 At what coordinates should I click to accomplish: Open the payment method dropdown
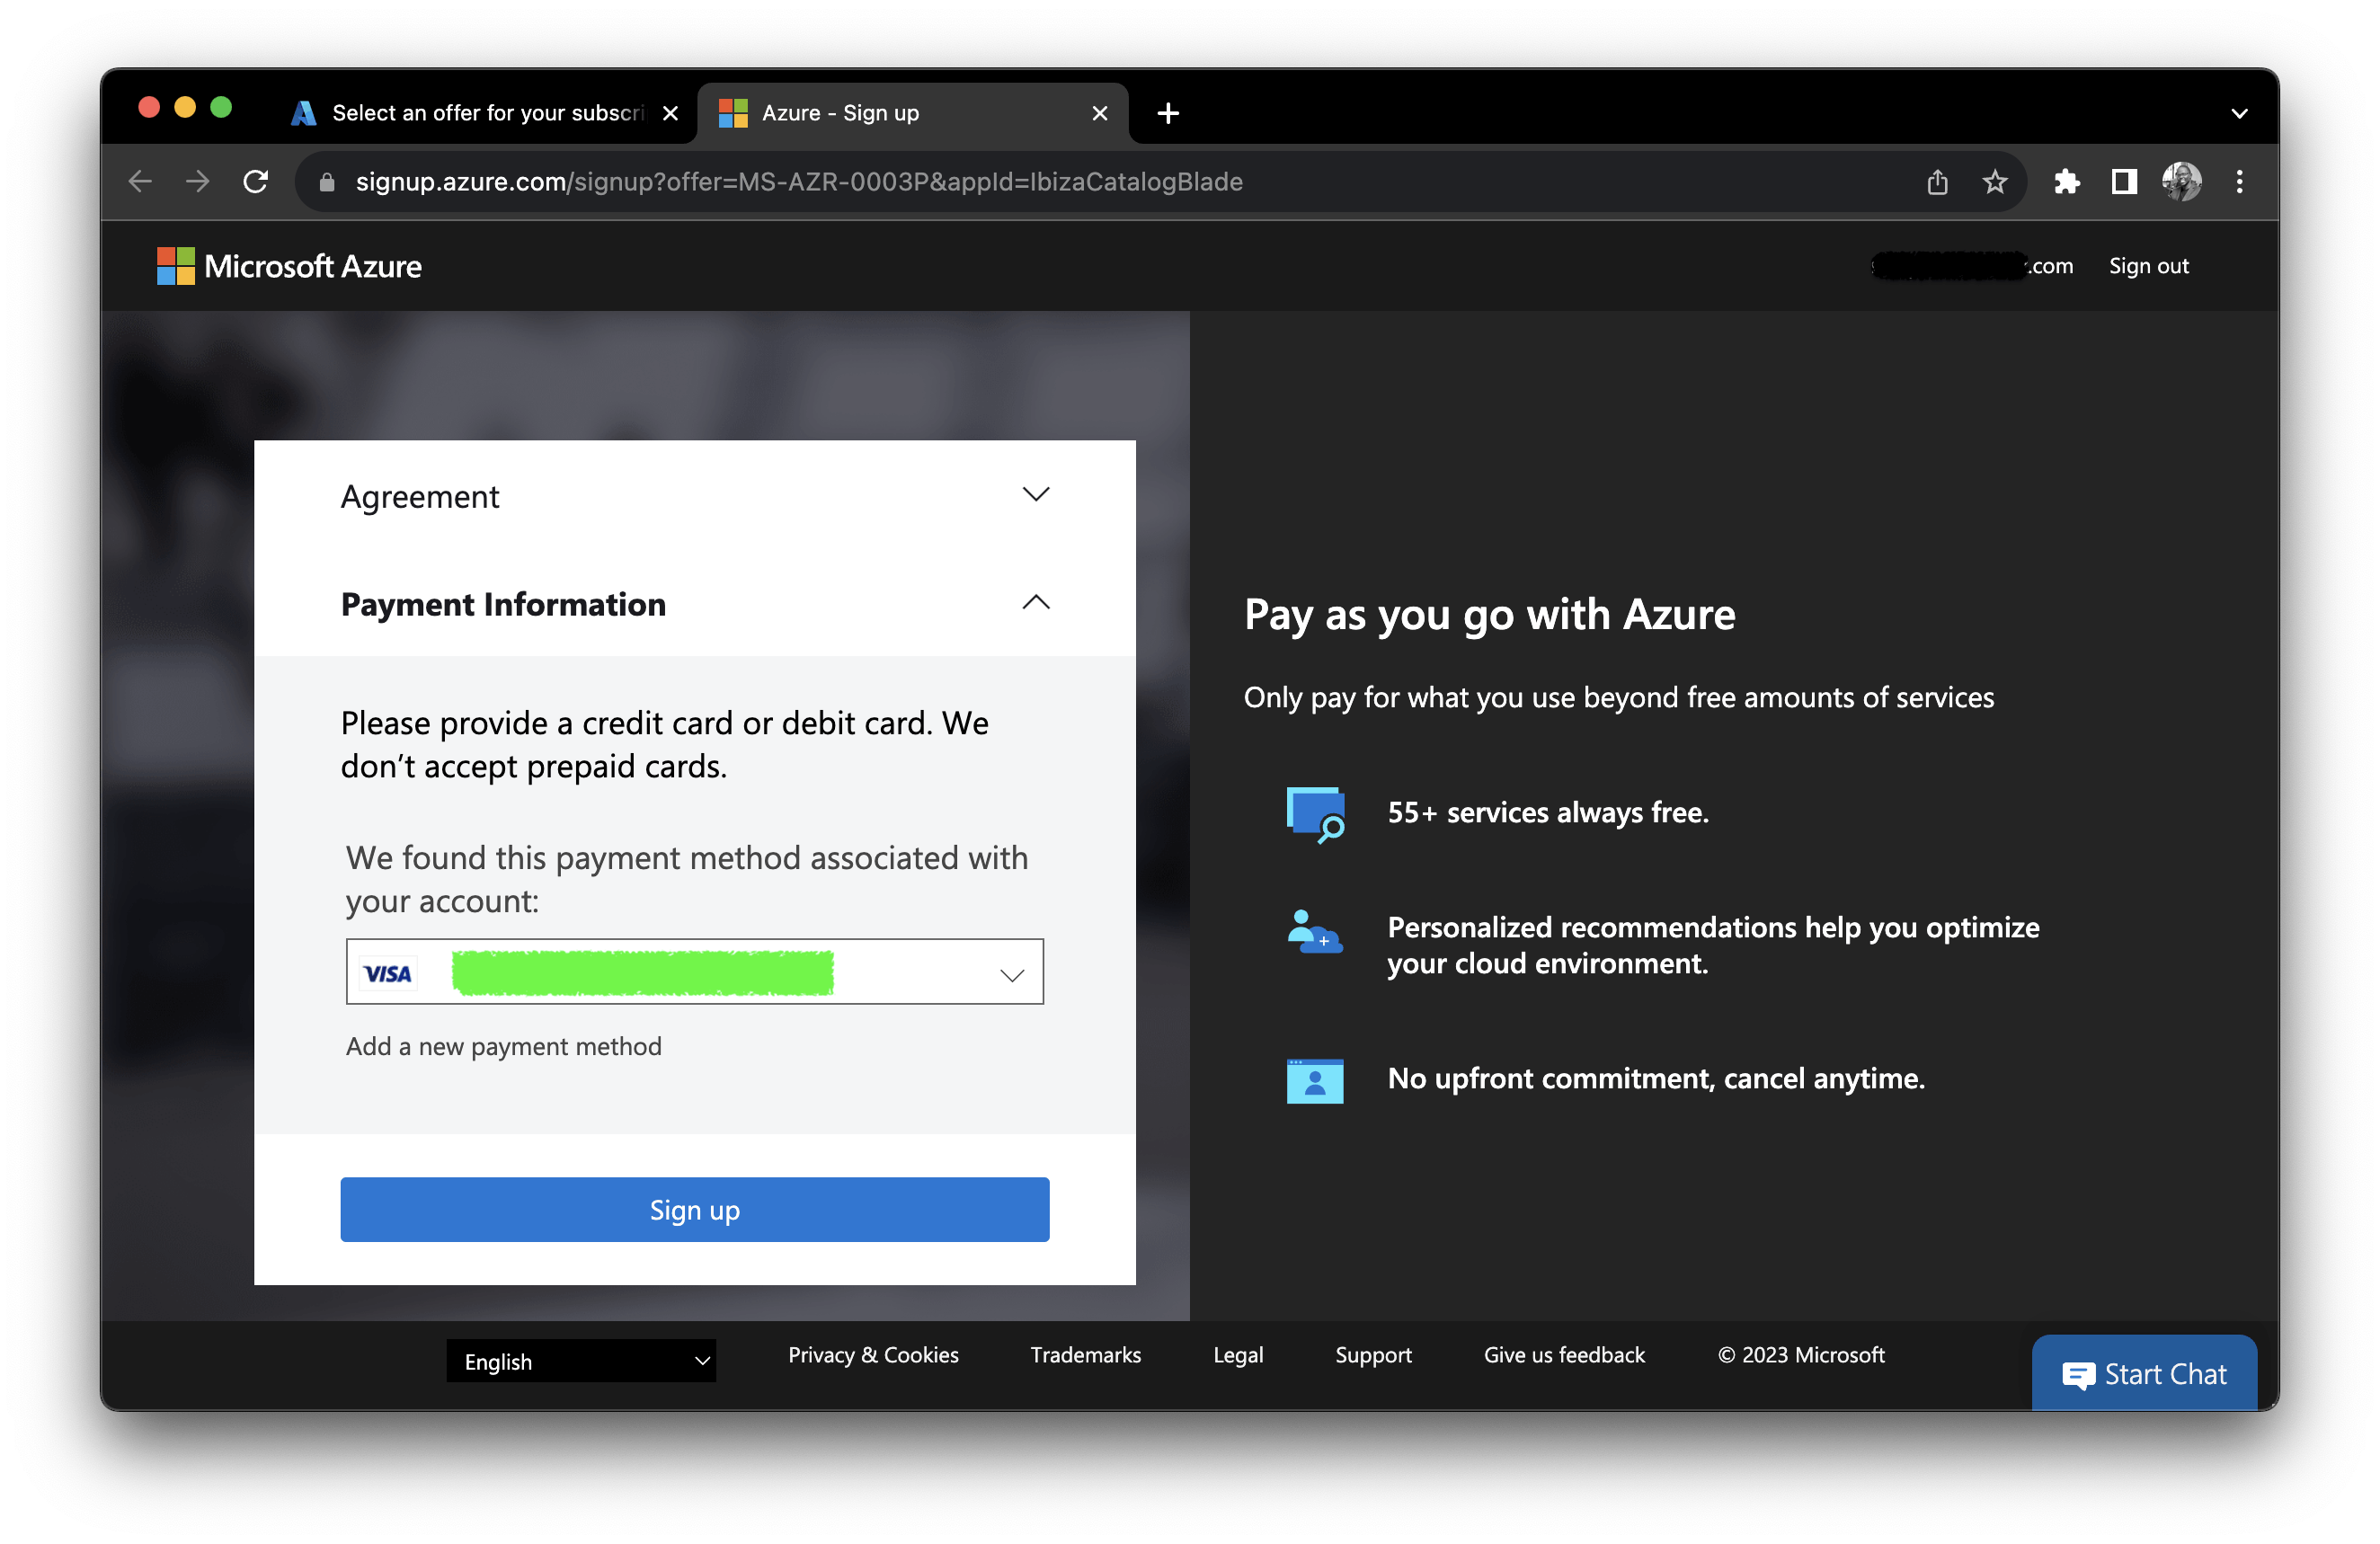1012,972
